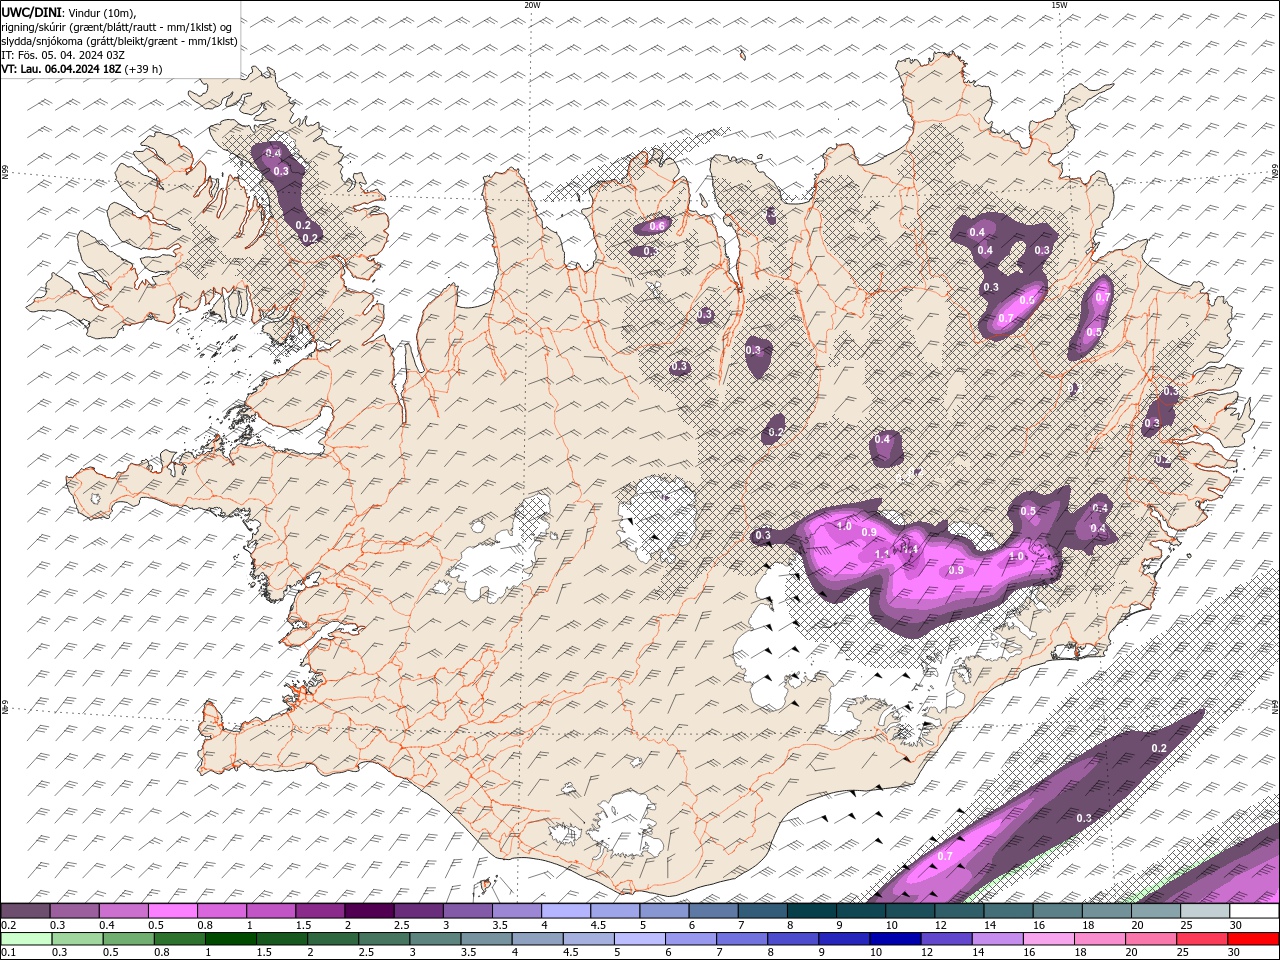This screenshot has height=960, width=1280.
Task: Click the 'IT: Fös. 05. 04. 2024 03Z' line
Action: 64,55
